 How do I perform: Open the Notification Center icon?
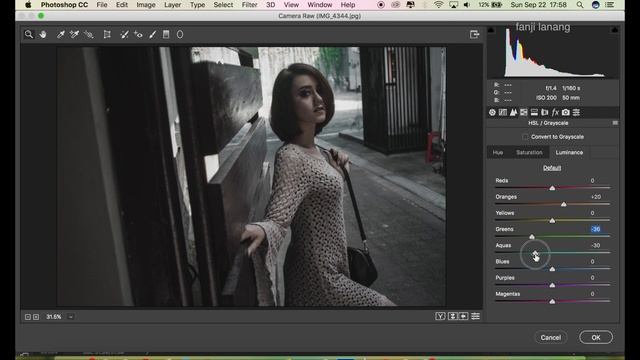tap(610, 5)
